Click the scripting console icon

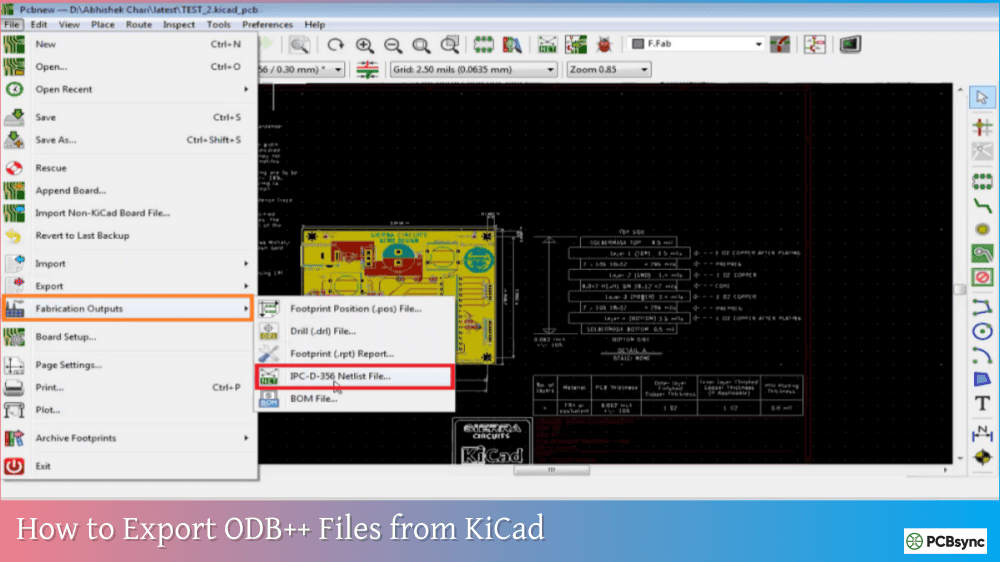(850, 45)
